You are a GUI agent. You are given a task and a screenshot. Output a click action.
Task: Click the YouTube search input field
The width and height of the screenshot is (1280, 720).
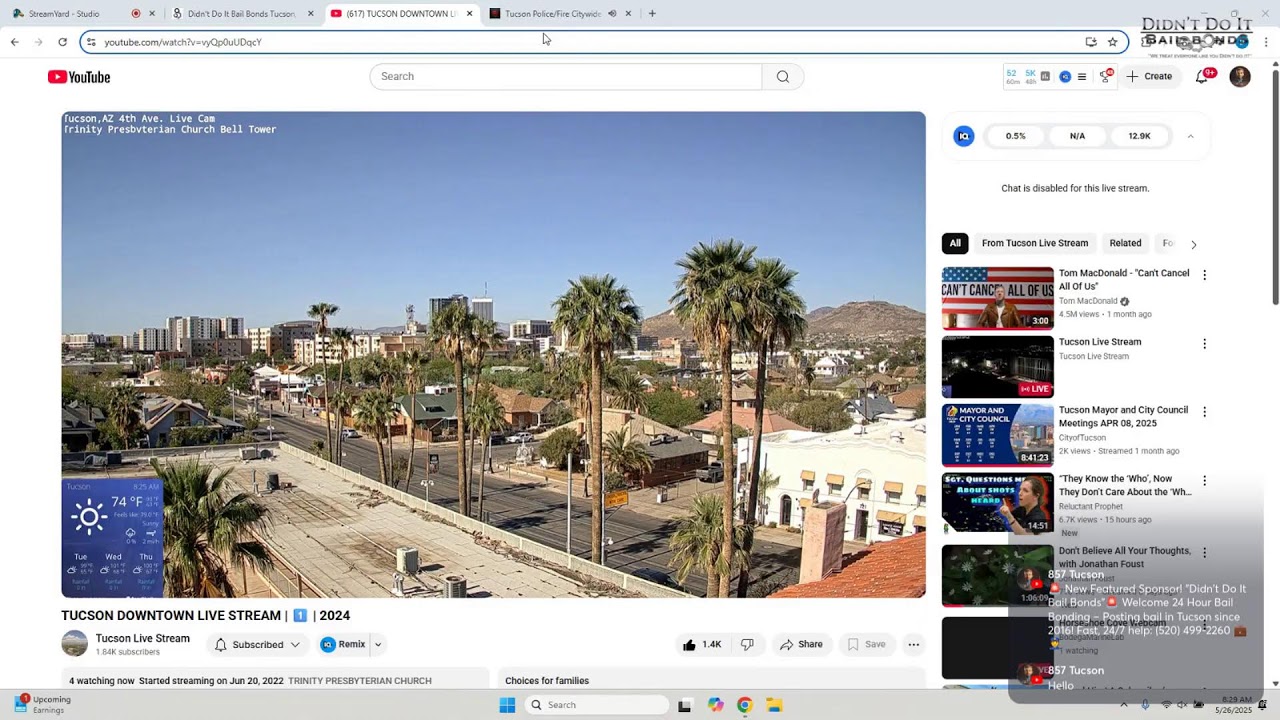(566, 77)
